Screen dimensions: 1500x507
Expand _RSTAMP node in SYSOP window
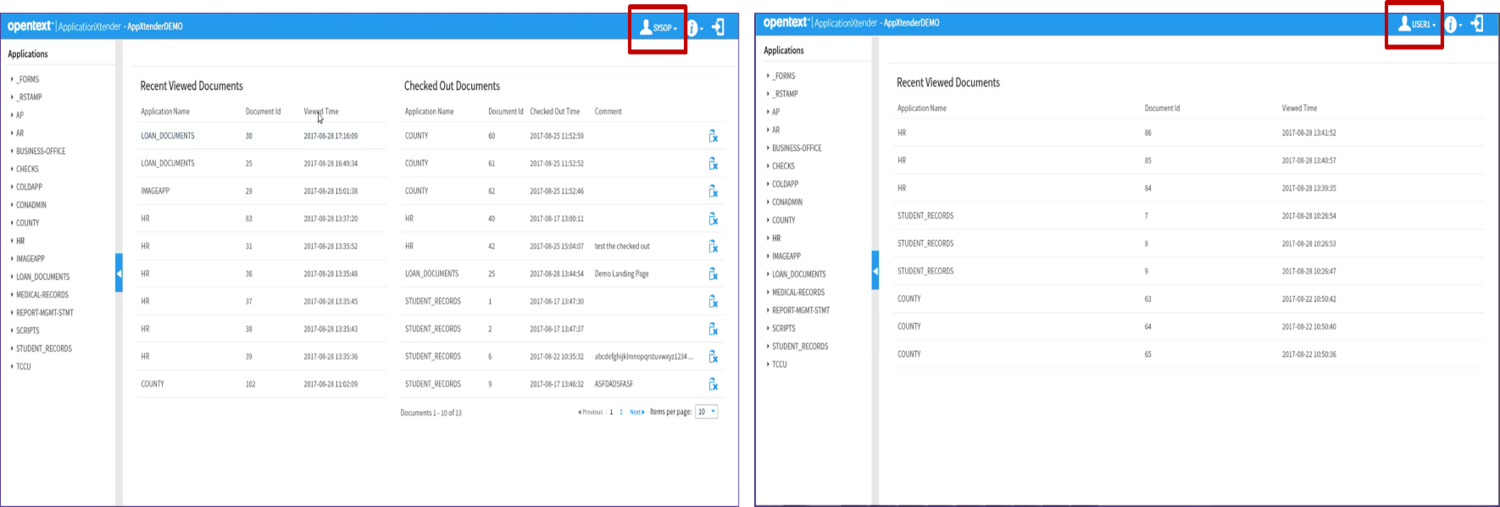point(12,97)
